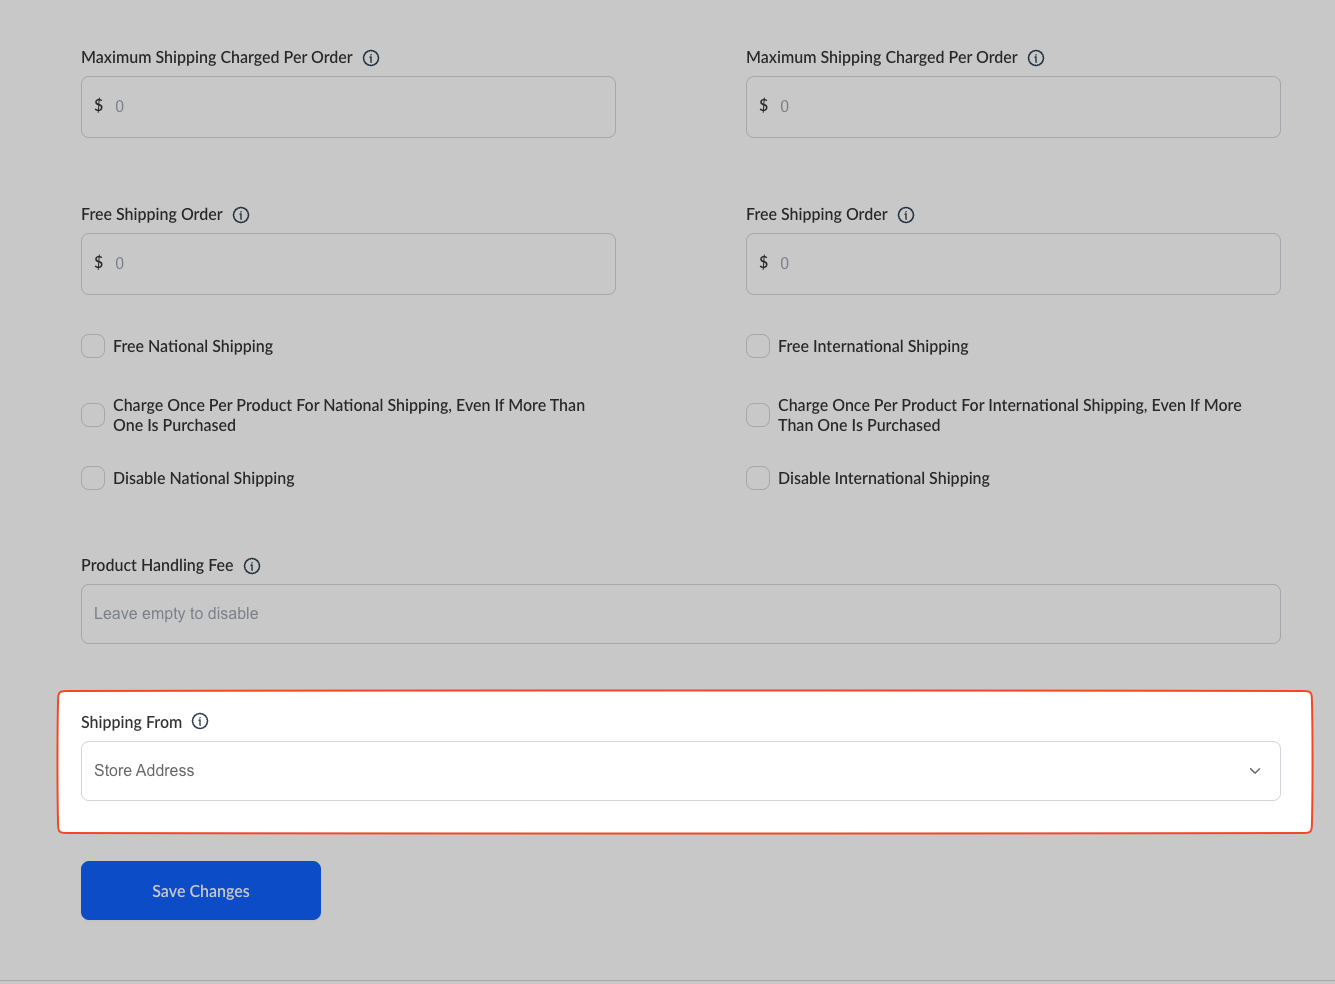Tick Disable National Shipping checkbox
Image resolution: width=1335 pixels, height=984 pixels.
tap(93, 478)
